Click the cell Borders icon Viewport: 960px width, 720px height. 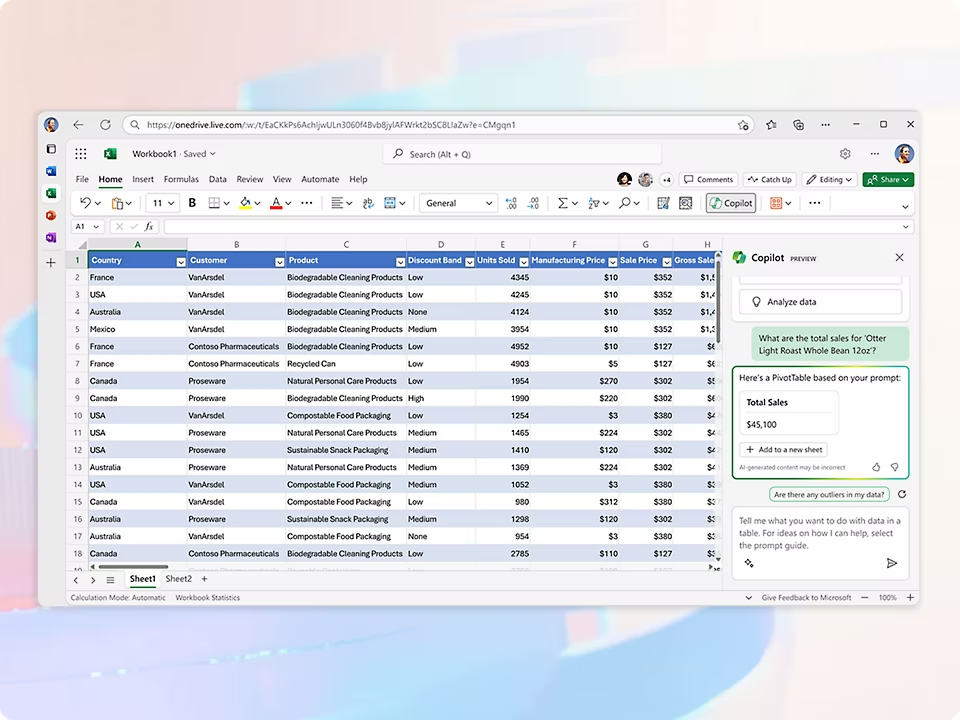click(x=214, y=203)
